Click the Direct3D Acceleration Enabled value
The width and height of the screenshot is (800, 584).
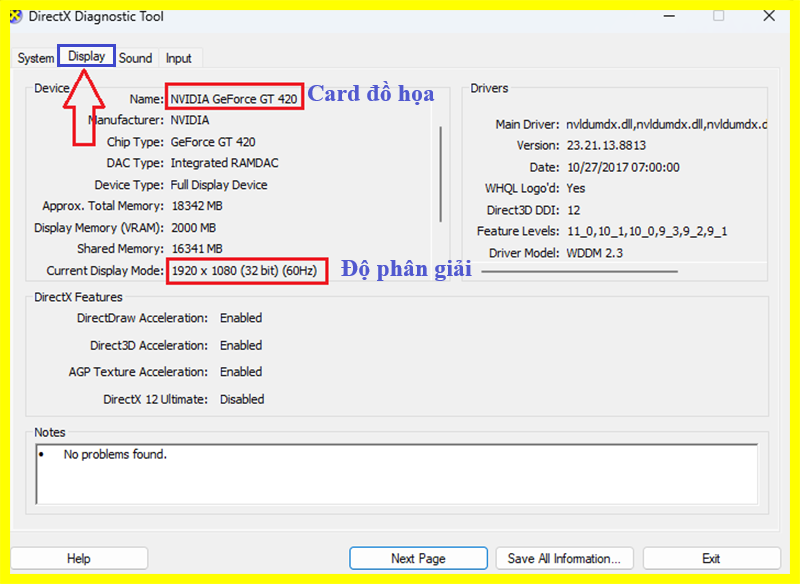click(241, 345)
